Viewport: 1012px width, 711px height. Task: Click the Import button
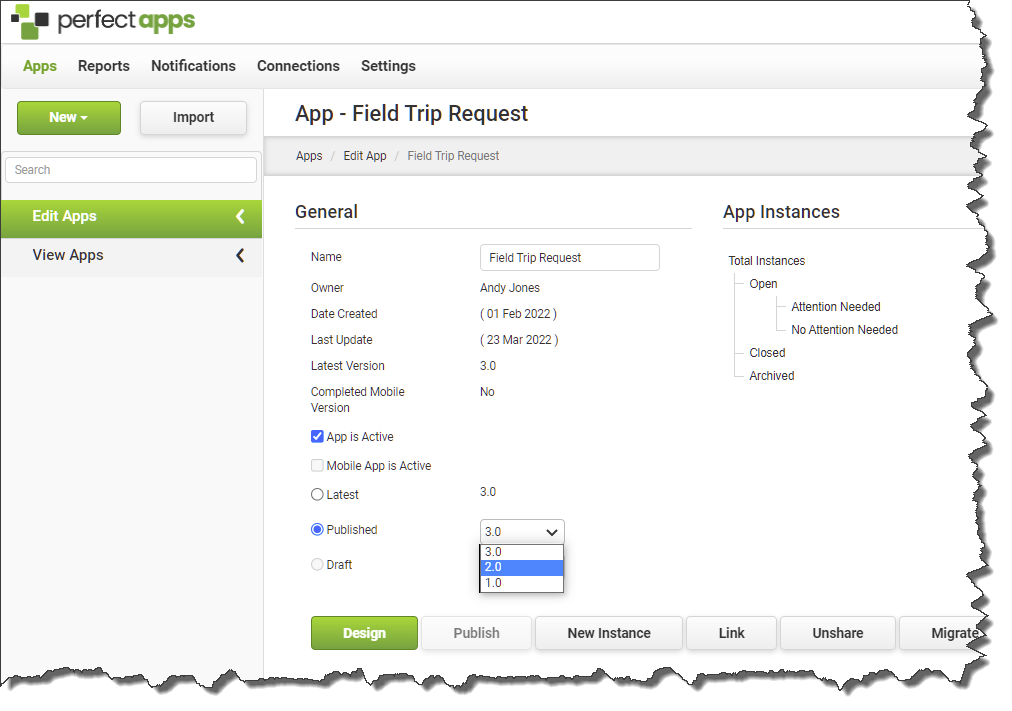(193, 118)
